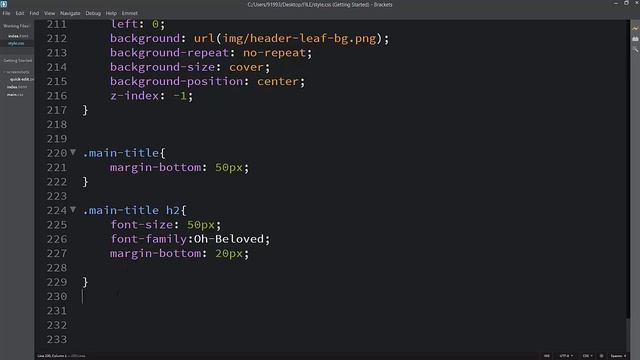
Task: Click the center value on line 215
Action: coord(278,81)
